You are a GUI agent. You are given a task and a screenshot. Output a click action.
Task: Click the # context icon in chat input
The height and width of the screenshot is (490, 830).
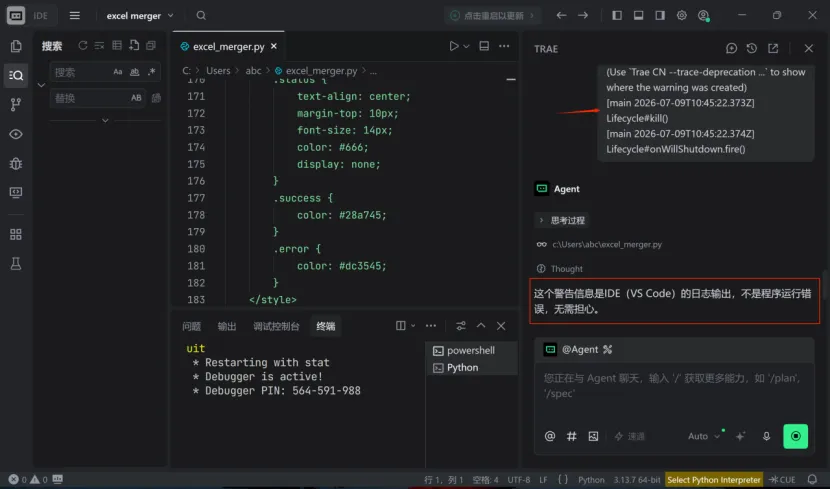[x=572, y=436]
